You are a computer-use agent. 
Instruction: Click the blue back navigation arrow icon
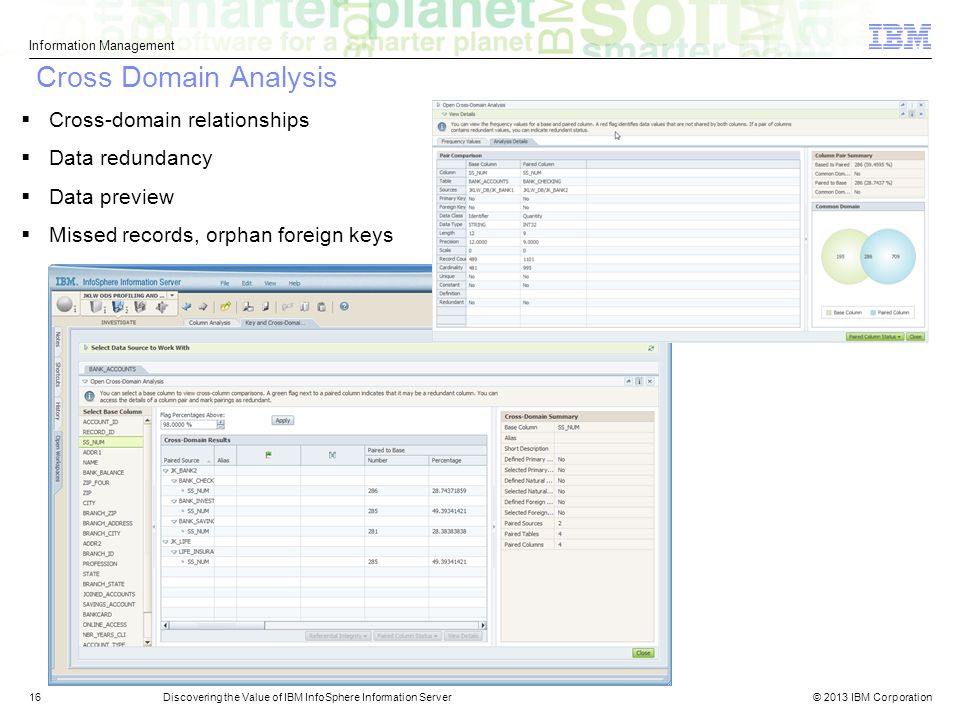[x=186, y=307]
